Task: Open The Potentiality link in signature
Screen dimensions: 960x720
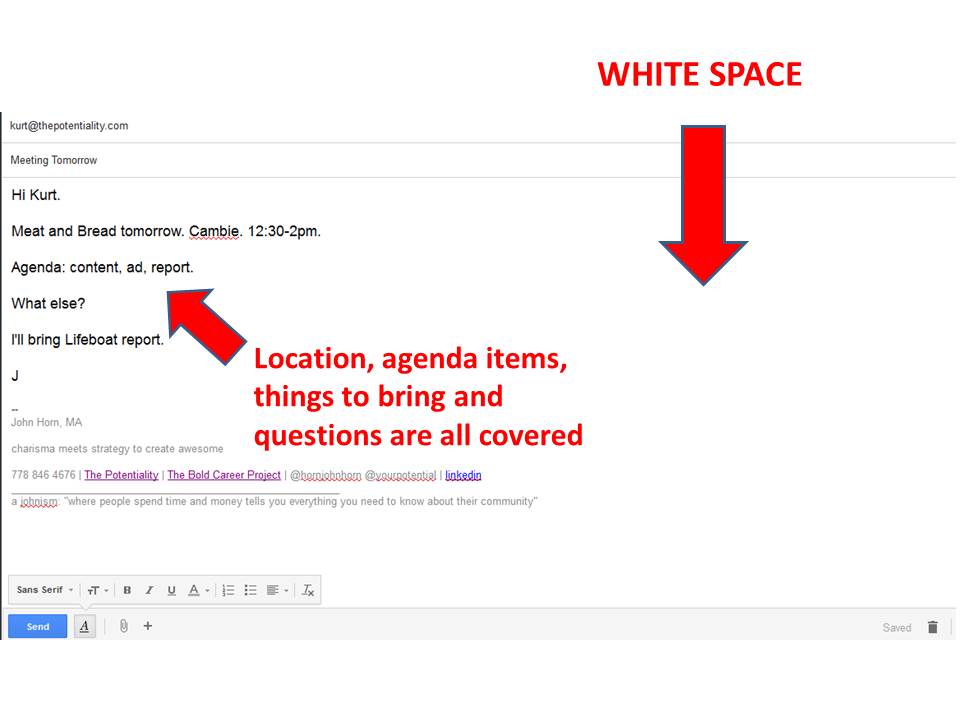Action: coord(121,475)
